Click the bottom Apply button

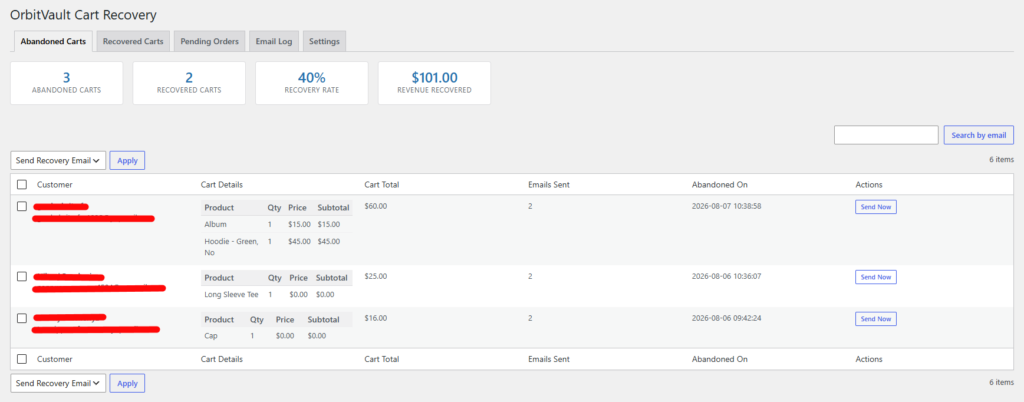click(127, 383)
